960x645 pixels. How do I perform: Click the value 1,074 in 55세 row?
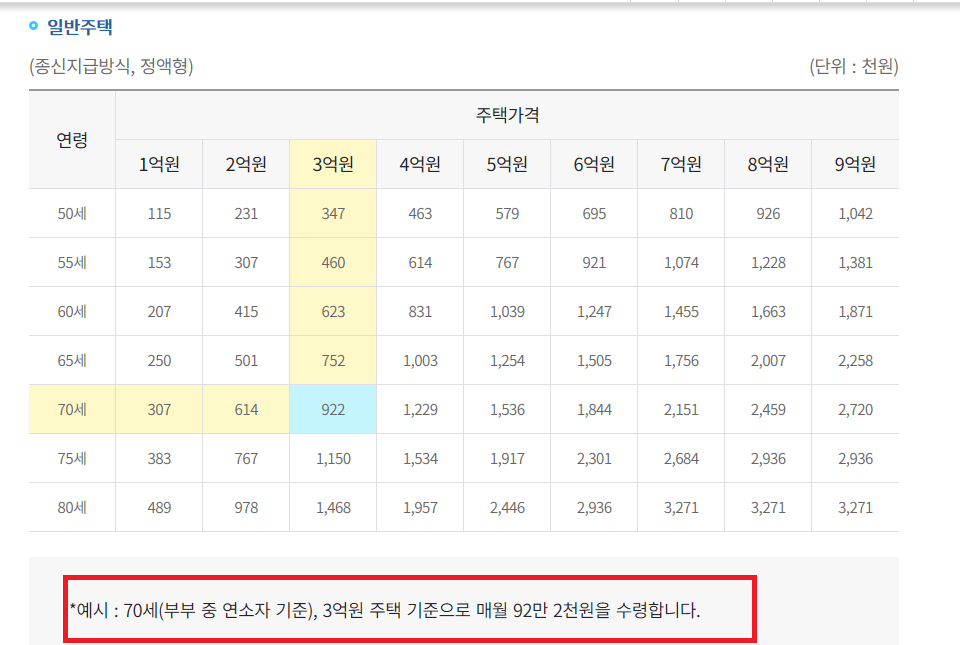[x=681, y=263]
